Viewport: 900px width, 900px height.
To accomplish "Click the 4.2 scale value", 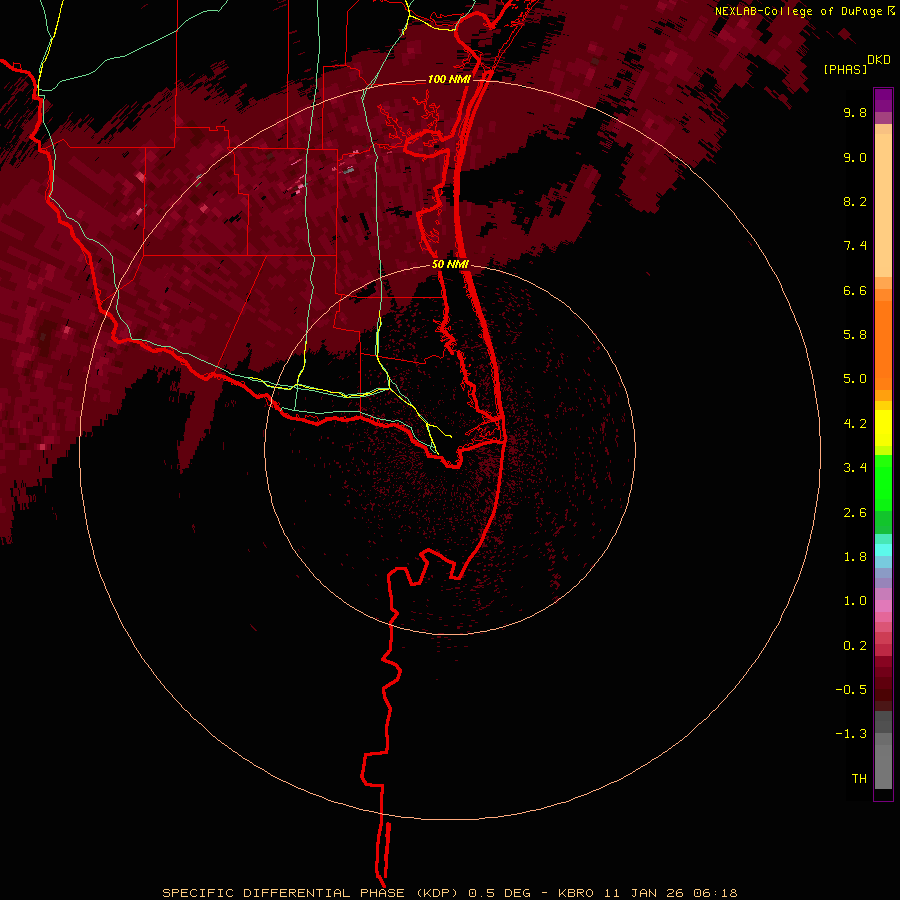I will tap(855, 424).
